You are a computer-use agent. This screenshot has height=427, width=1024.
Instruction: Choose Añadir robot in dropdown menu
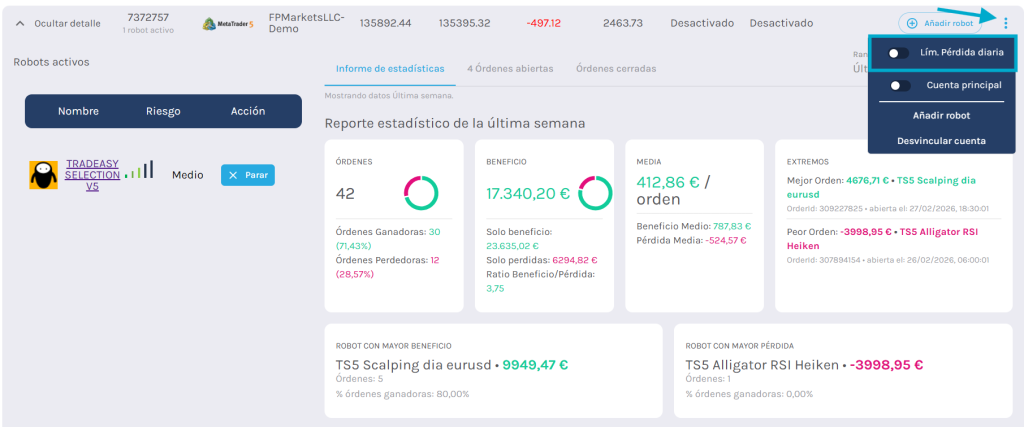(941, 116)
